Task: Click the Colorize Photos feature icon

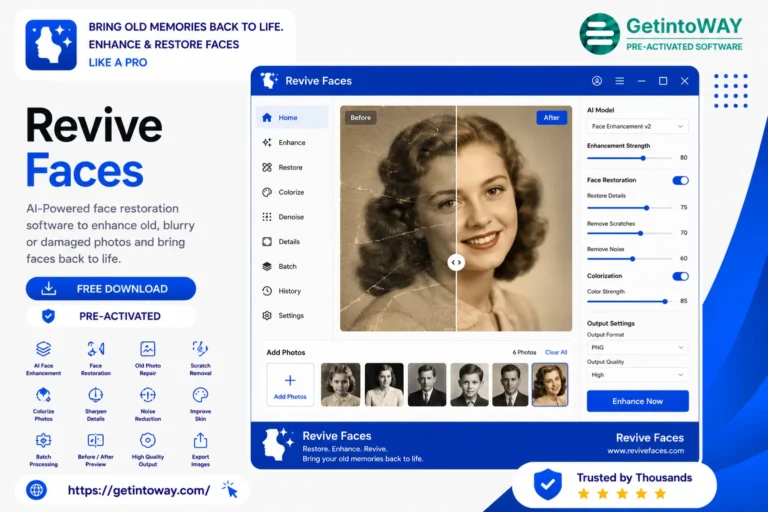Action: (x=44, y=395)
